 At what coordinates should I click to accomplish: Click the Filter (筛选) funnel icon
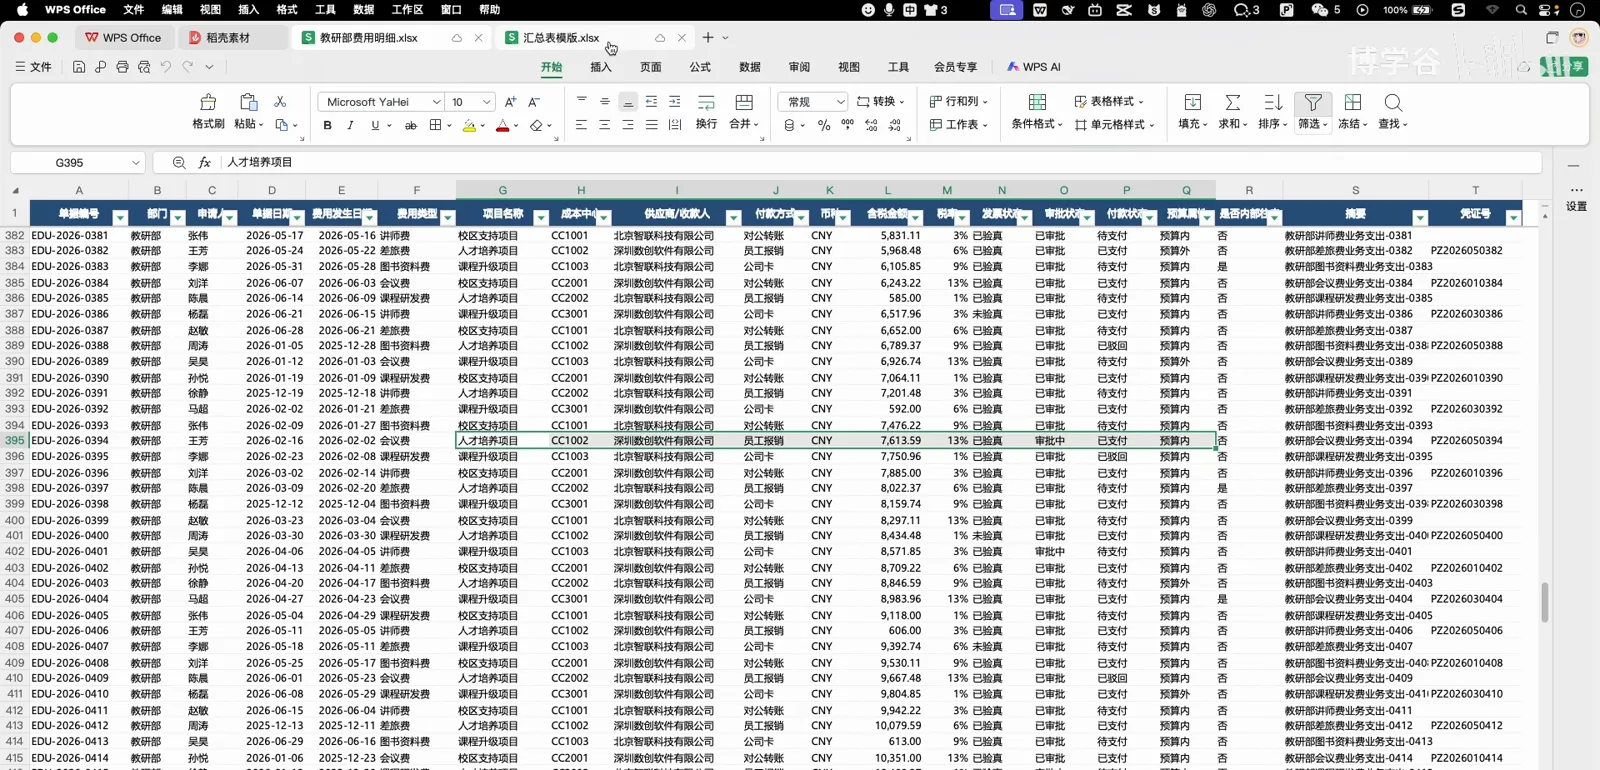point(1313,103)
